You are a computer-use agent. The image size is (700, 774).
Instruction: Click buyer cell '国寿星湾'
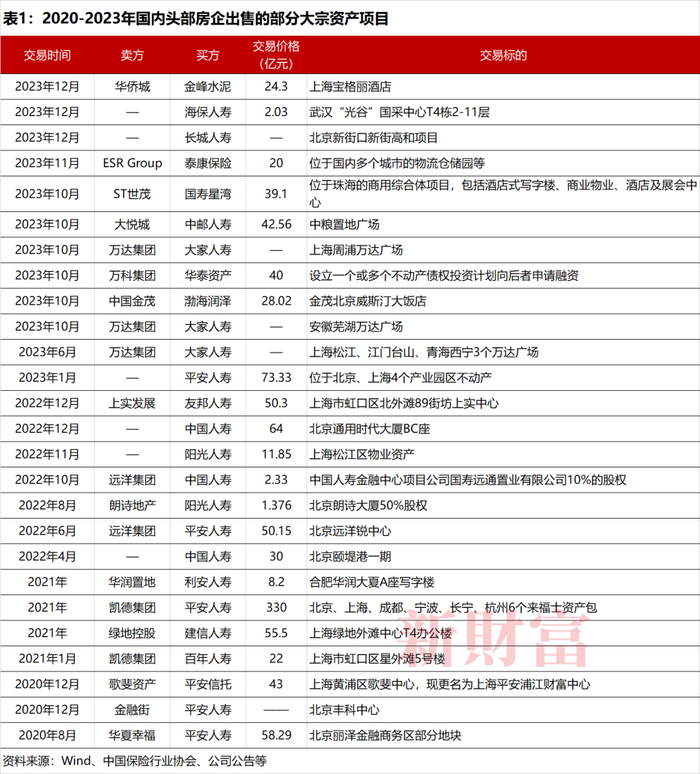207,194
